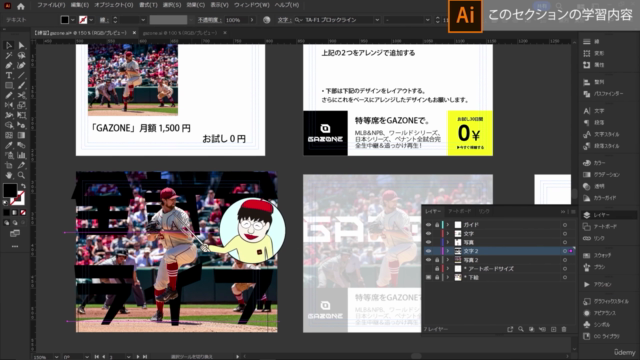Click the locate object magnifier in Layers panel
Screen dimensions: 640x360
click(521, 329)
